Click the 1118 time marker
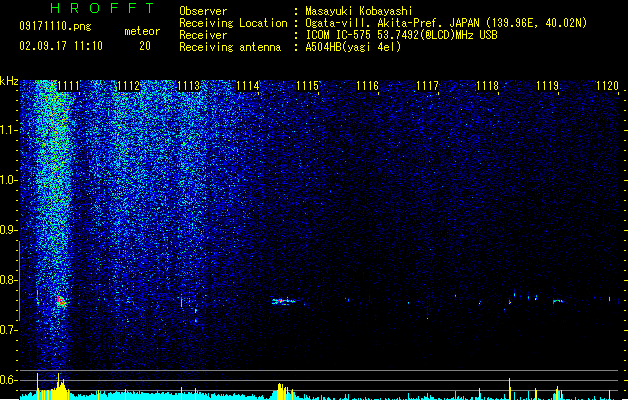Image resolution: width=629 pixels, height=400 pixels. tap(487, 86)
